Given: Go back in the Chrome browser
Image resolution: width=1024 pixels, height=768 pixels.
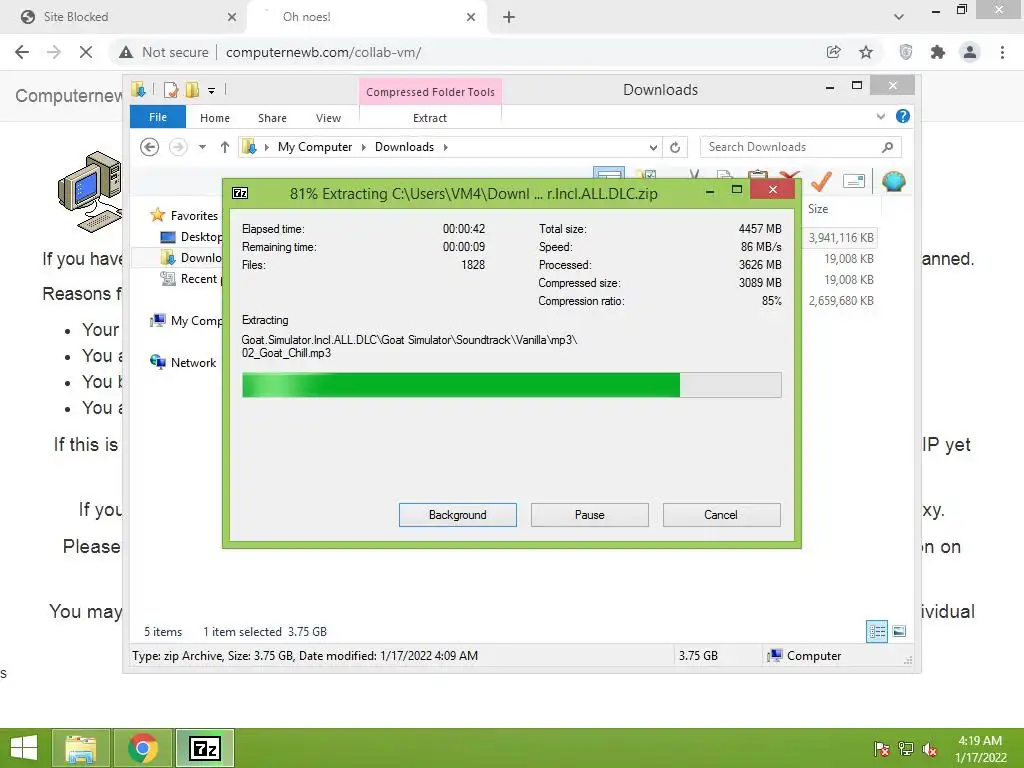Looking at the screenshot, I should [22, 52].
